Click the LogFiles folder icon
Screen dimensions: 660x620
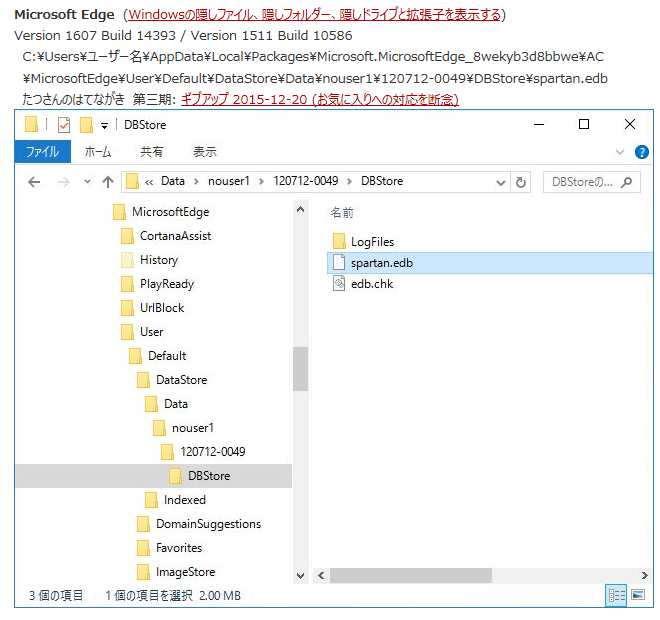(339, 241)
